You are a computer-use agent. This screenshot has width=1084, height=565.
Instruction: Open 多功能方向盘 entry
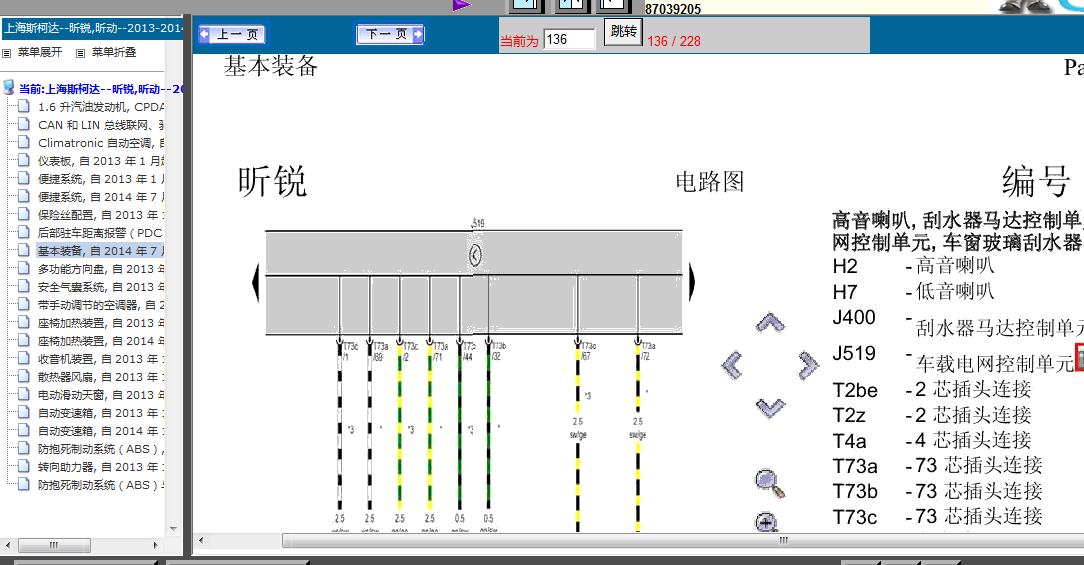click(x=101, y=268)
